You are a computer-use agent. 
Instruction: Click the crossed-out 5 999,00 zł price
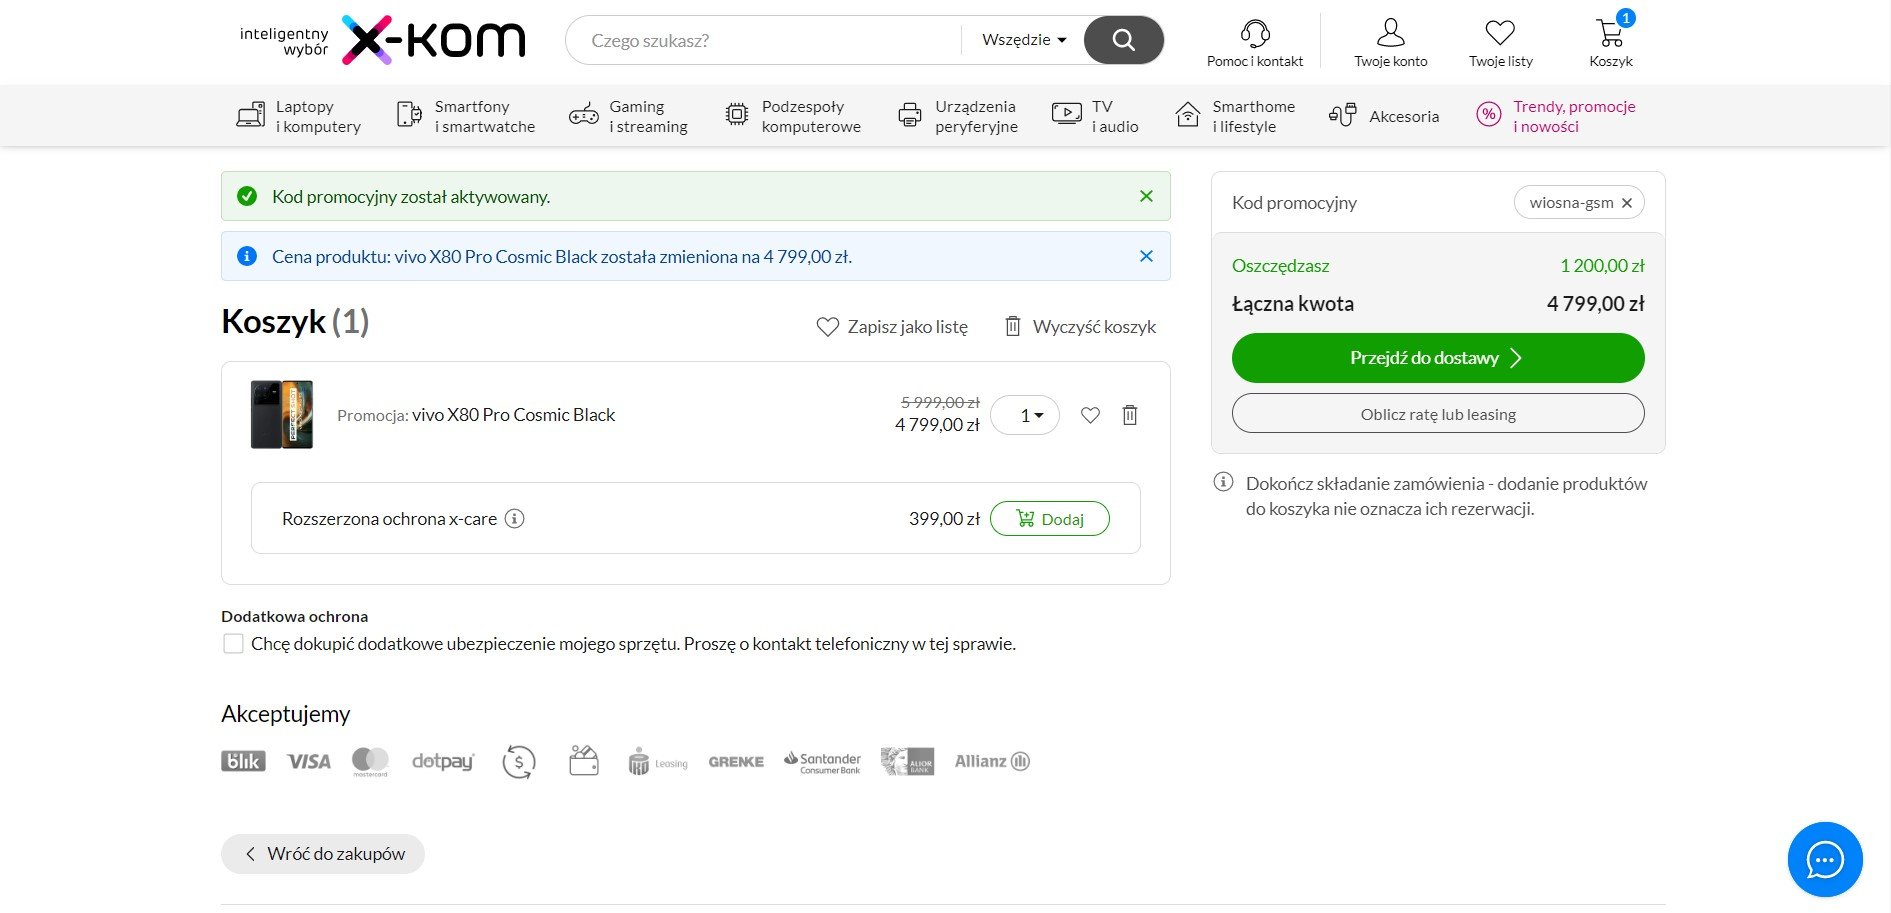click(940, 402)
